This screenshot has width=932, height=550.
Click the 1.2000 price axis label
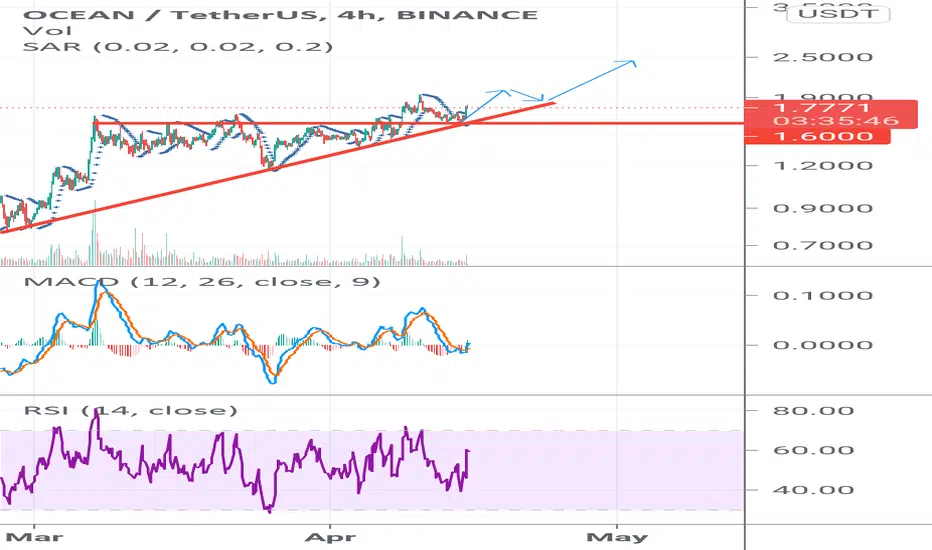click(823, 165)
